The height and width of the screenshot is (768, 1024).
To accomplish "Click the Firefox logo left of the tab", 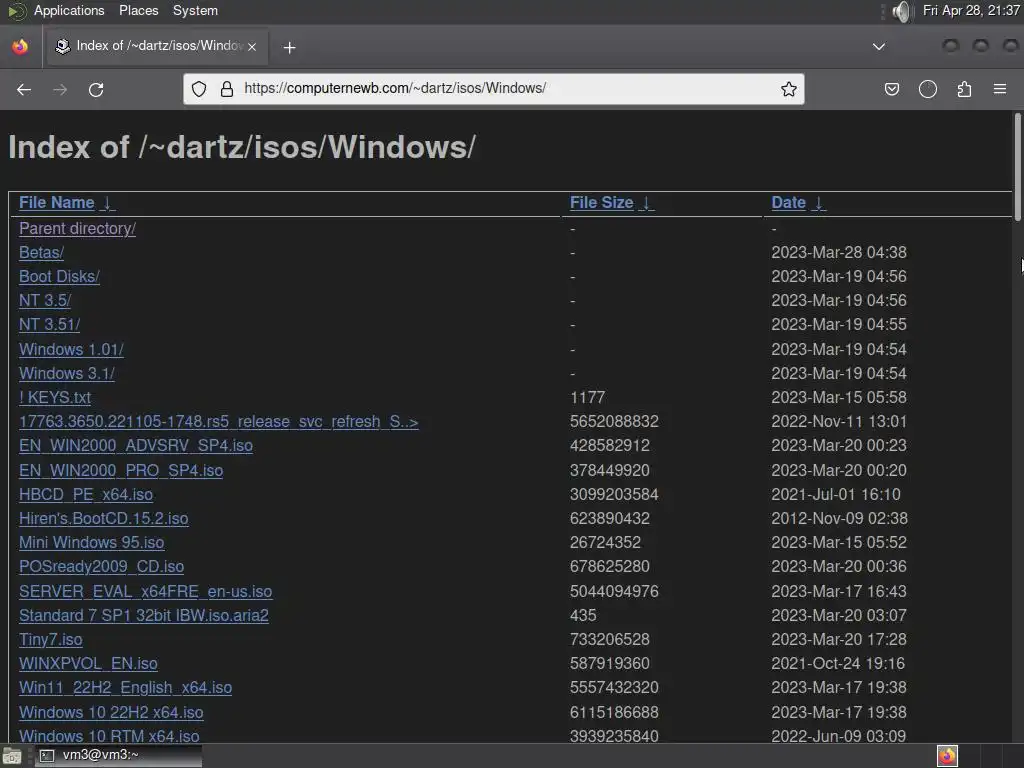I will pos(20,46).
